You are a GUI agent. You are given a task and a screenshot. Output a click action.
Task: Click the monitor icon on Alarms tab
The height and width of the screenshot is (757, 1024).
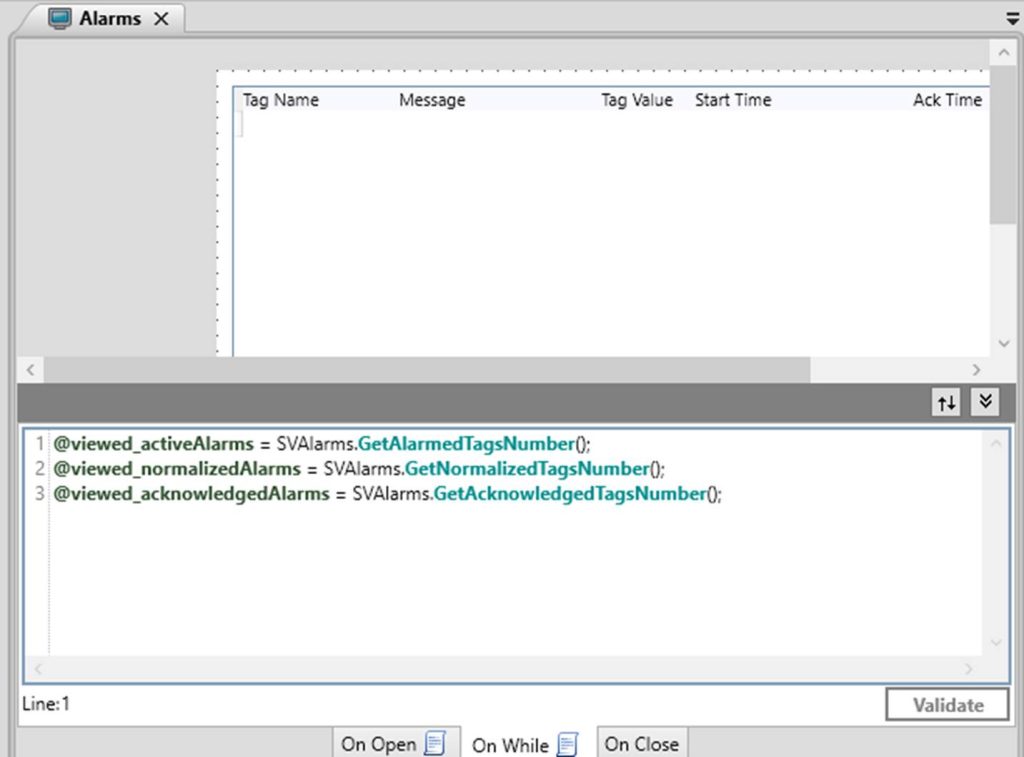tap(61, 18)
